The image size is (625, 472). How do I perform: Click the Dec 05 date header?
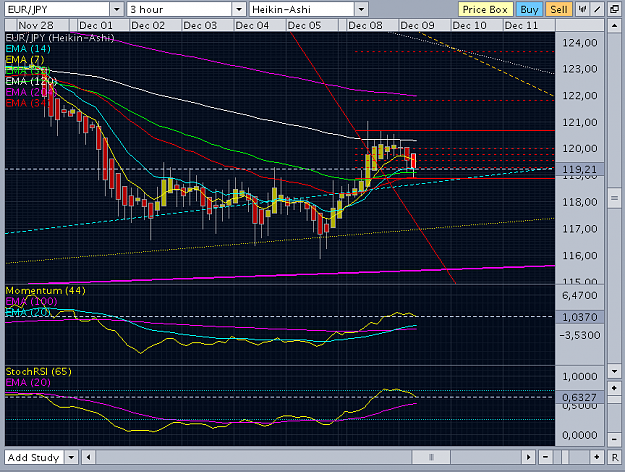pyautogui.click(x=304, y=26)
